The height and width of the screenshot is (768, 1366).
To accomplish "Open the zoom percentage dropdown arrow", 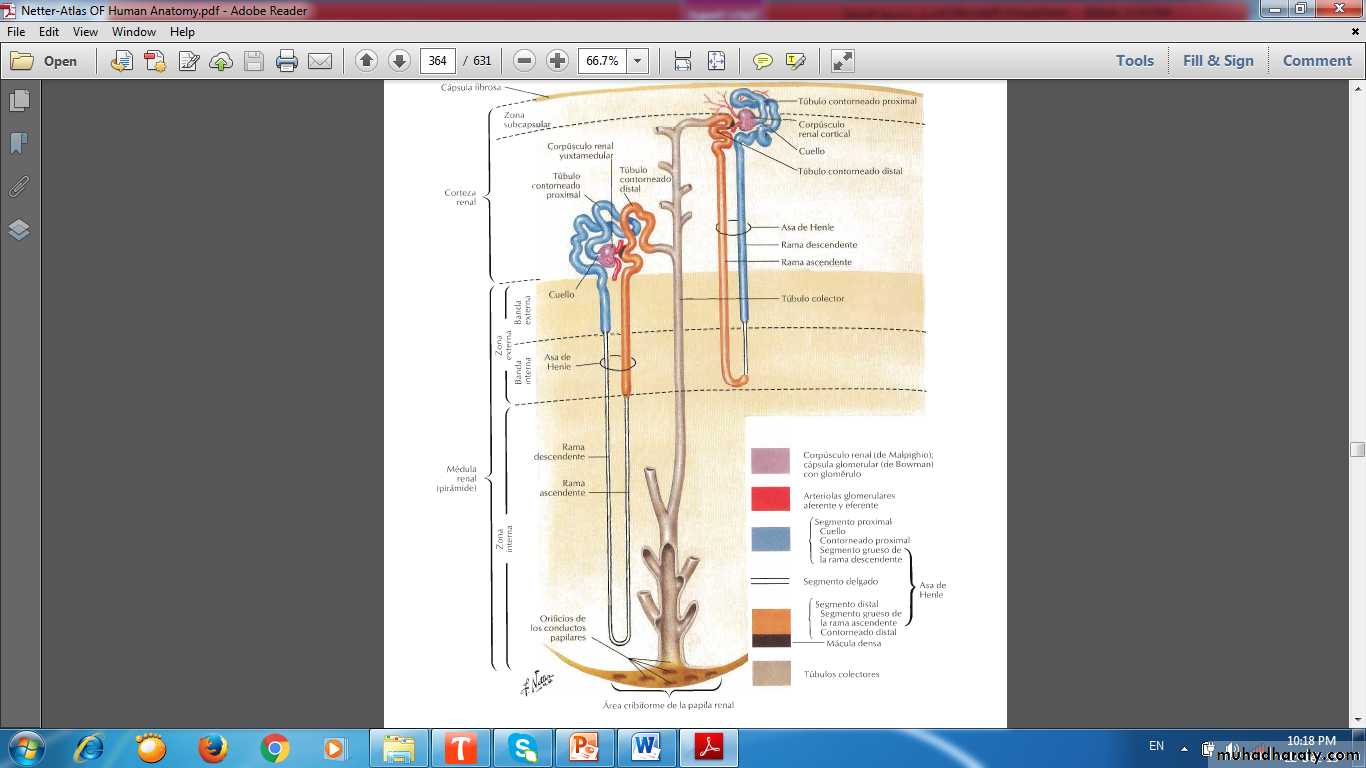I will (637, 61).
